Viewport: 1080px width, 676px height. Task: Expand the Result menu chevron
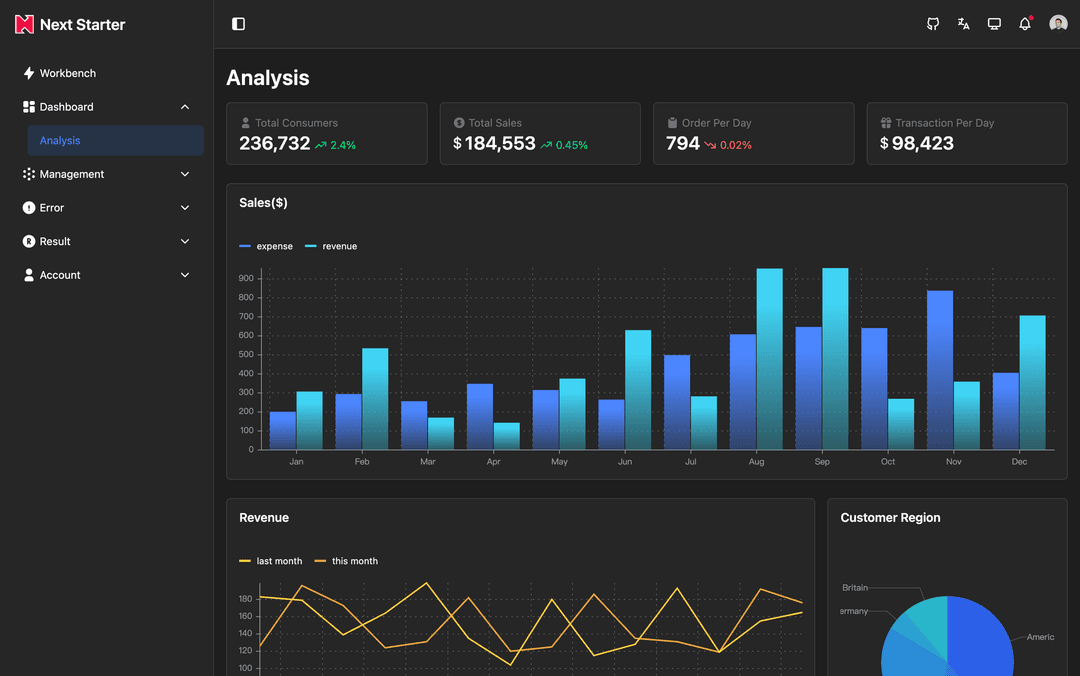[185, 241]
